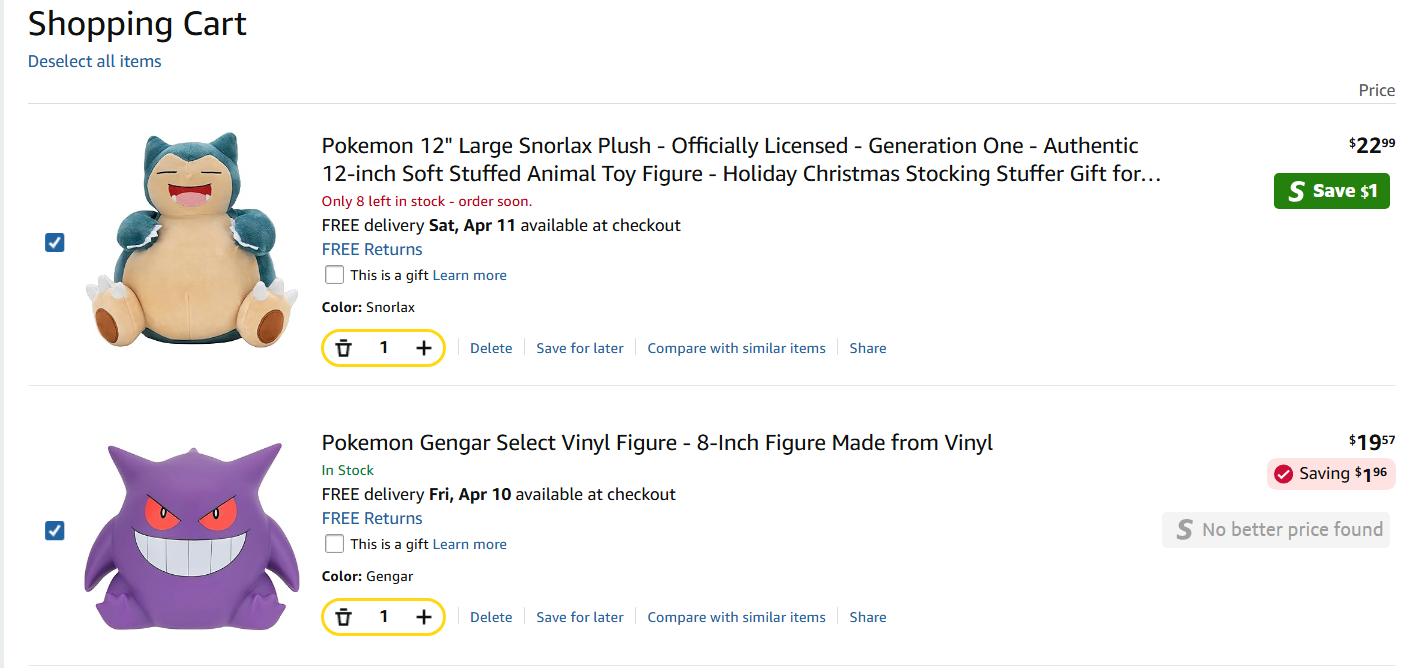
Task: Increase Gengar figure quantity with plus icon
Action: click(424, 617)
